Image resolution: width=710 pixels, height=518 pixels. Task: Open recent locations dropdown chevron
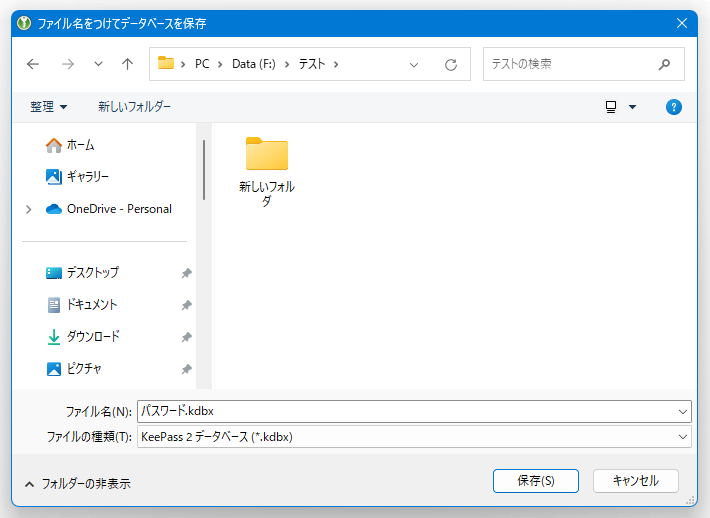tap(98, 64)
